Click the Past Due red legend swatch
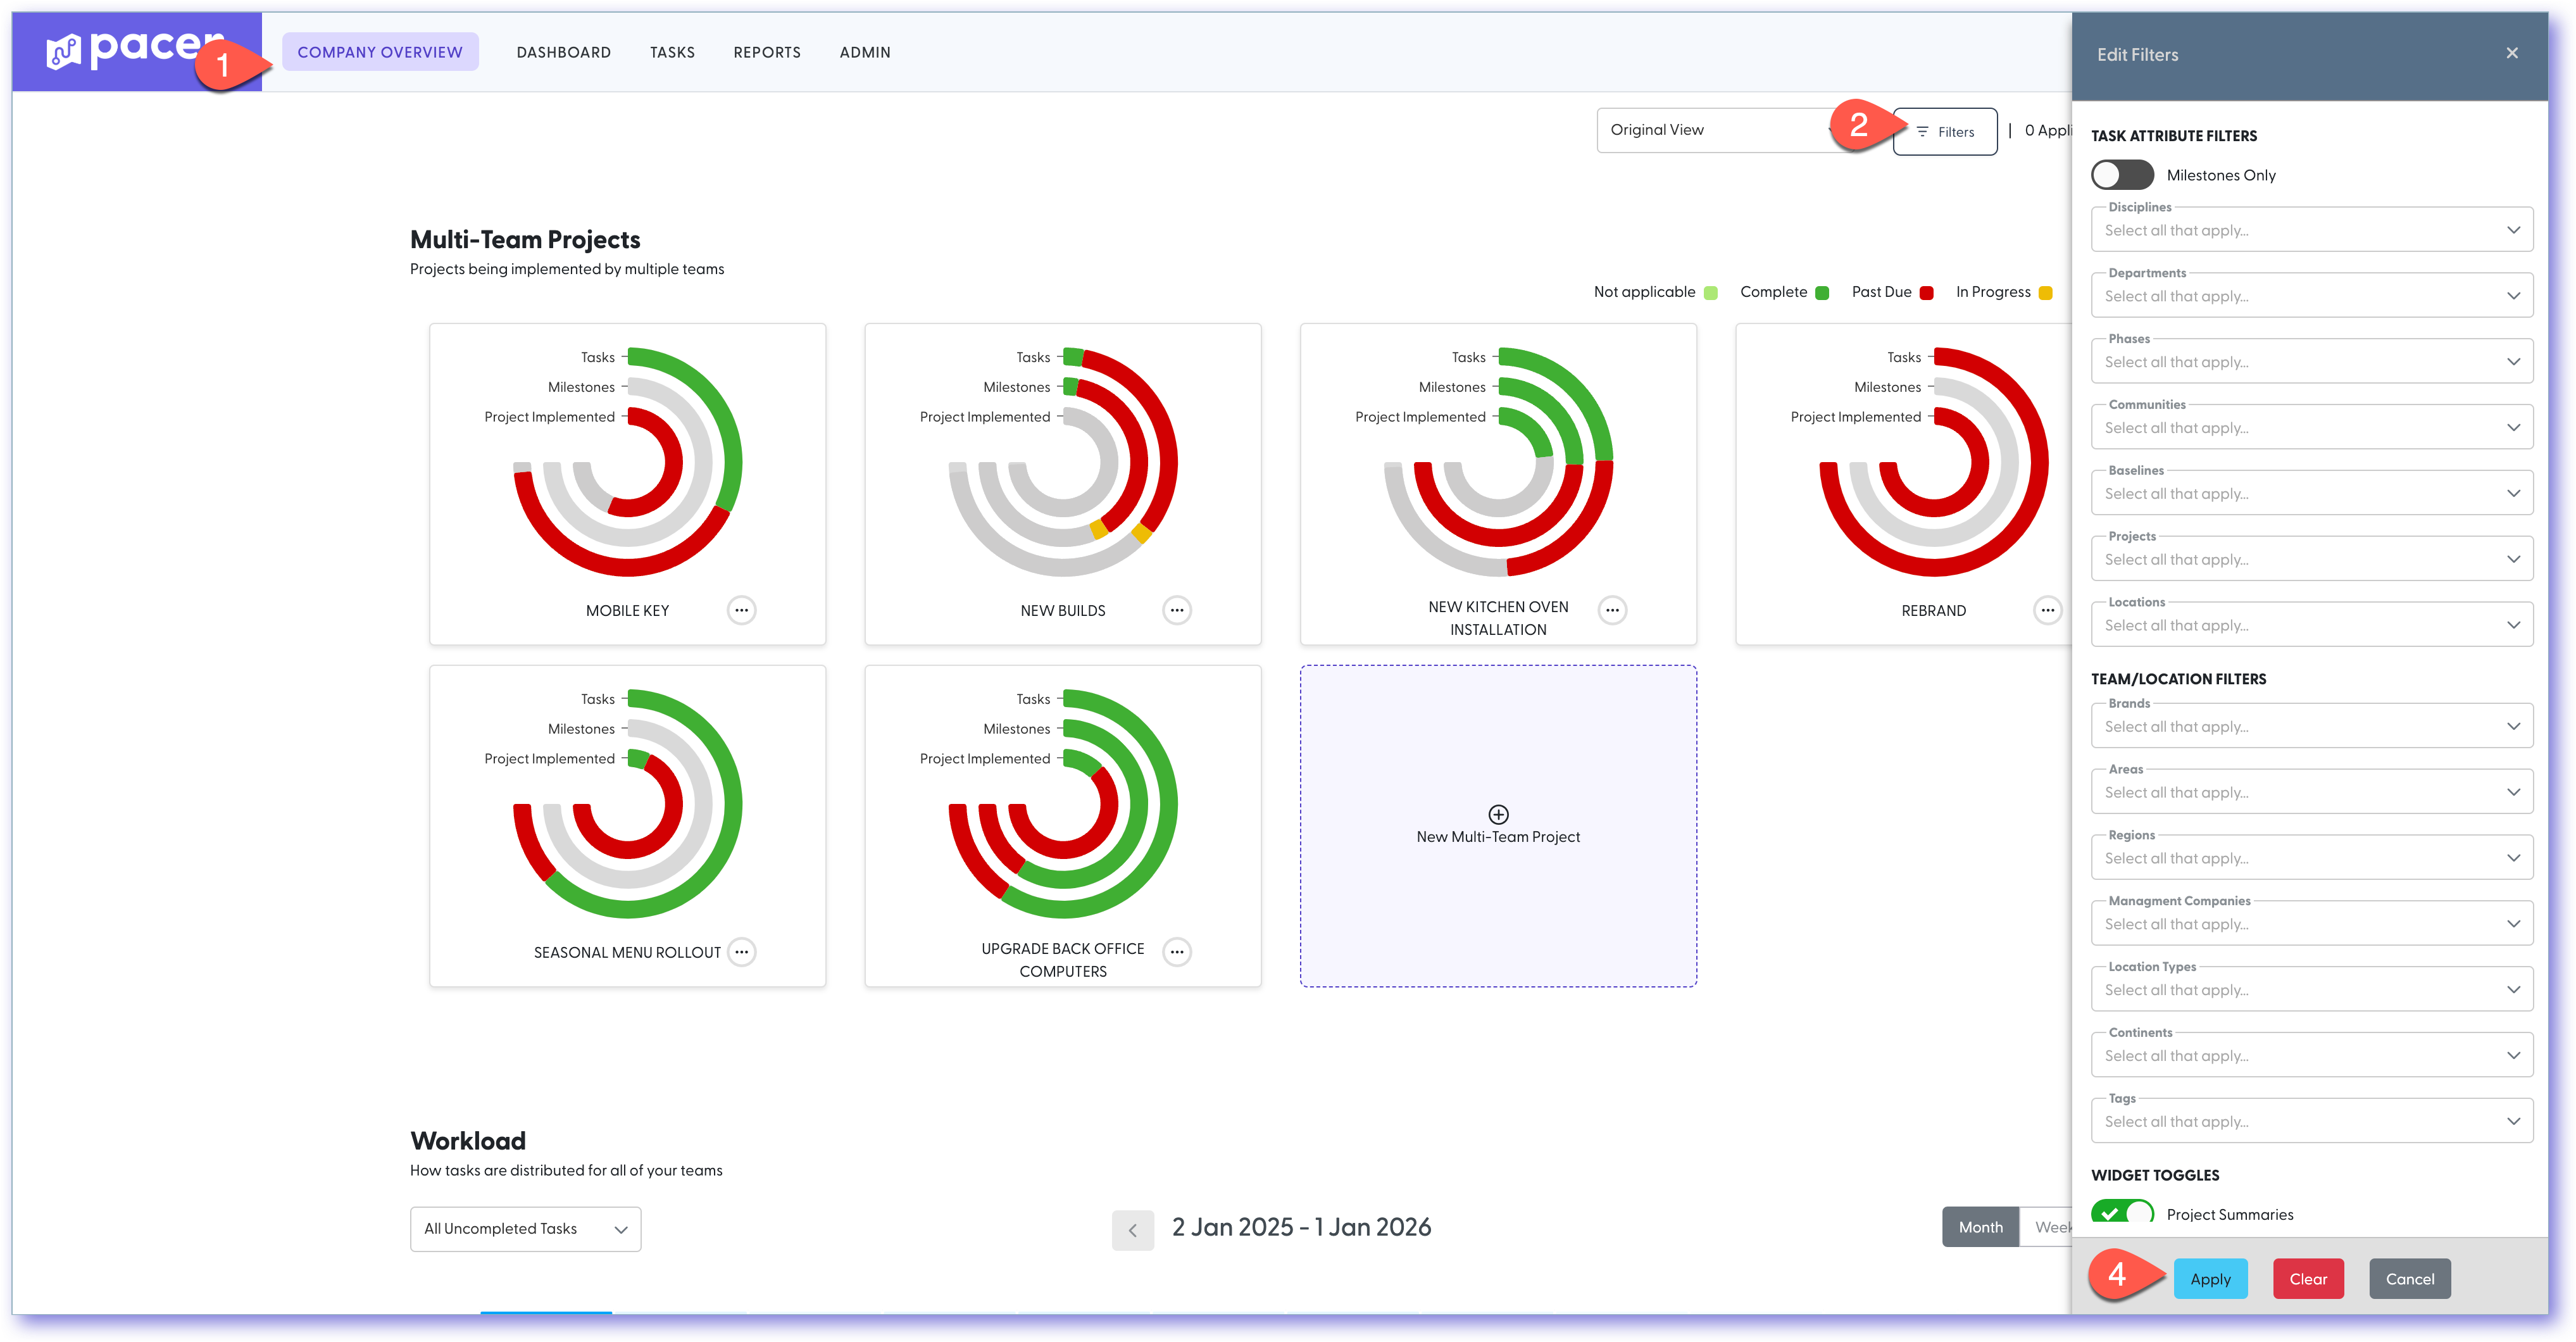This screenshot has height=1342, width=2576. [x=1926, y=293]
